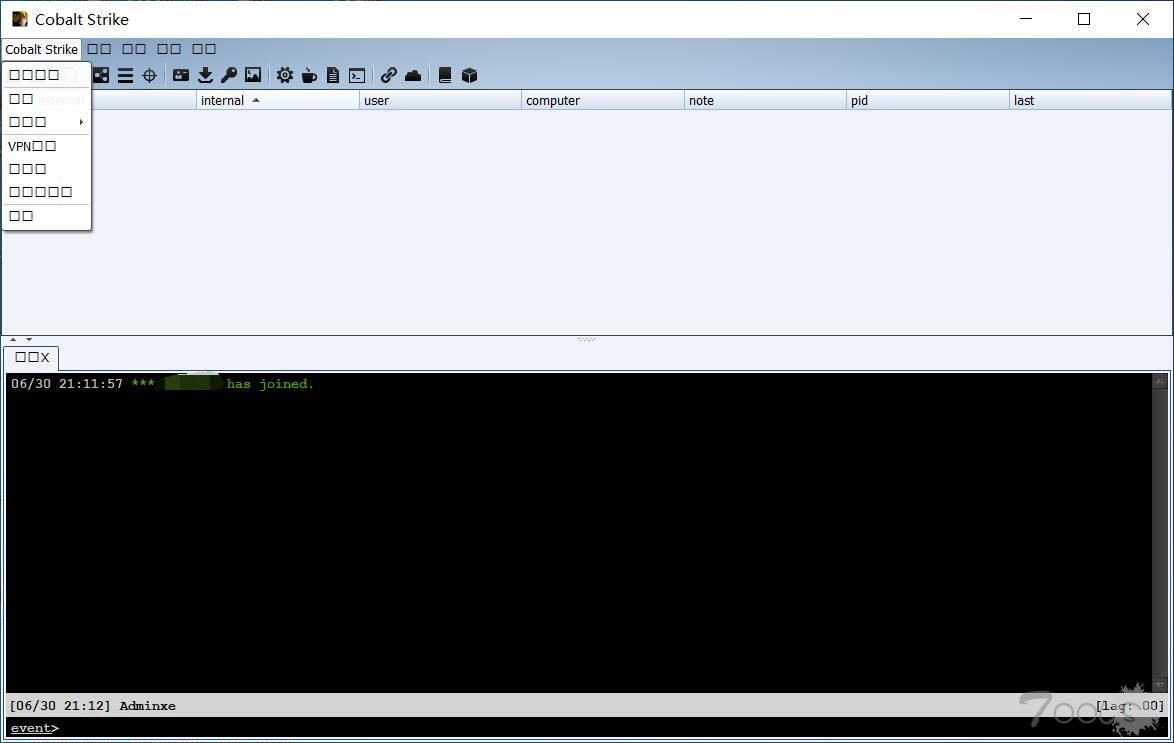Host a file via the chain-link icon
The image size is (1174, 743).
(389, 76)
